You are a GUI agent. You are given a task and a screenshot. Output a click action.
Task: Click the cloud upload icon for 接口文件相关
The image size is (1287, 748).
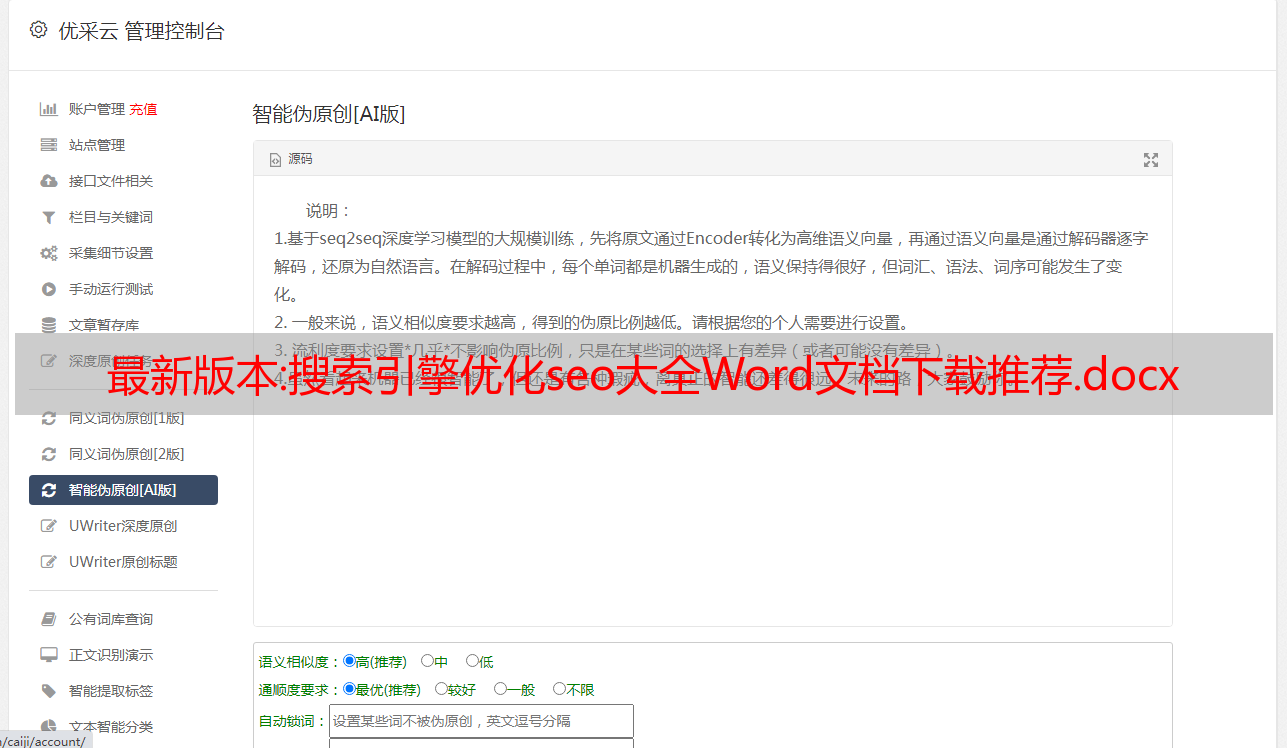click(x=48, y=181)
